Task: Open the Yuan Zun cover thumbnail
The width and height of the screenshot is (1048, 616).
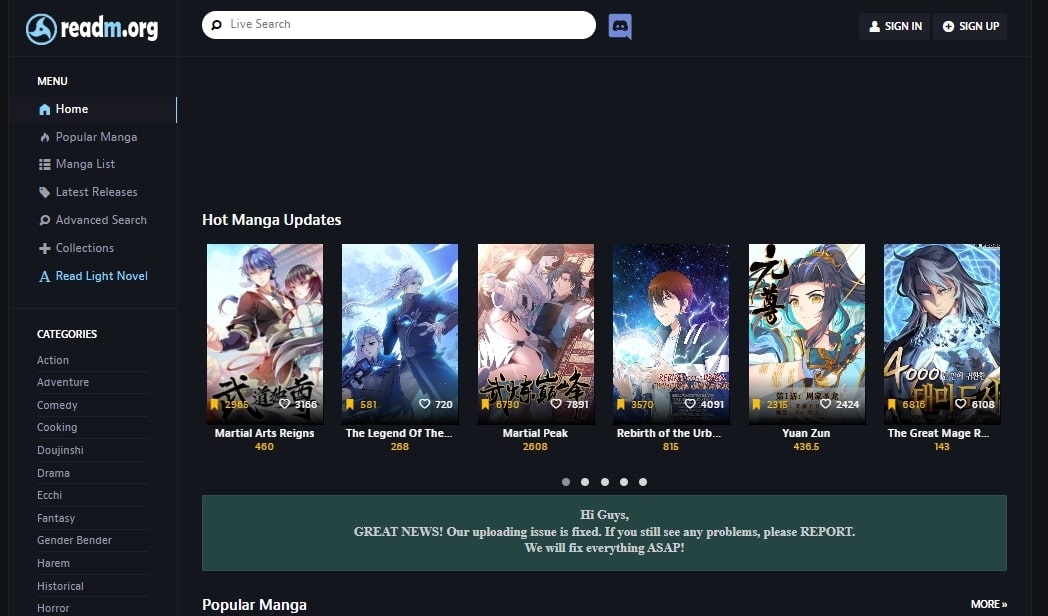Action: pos(807,333)
